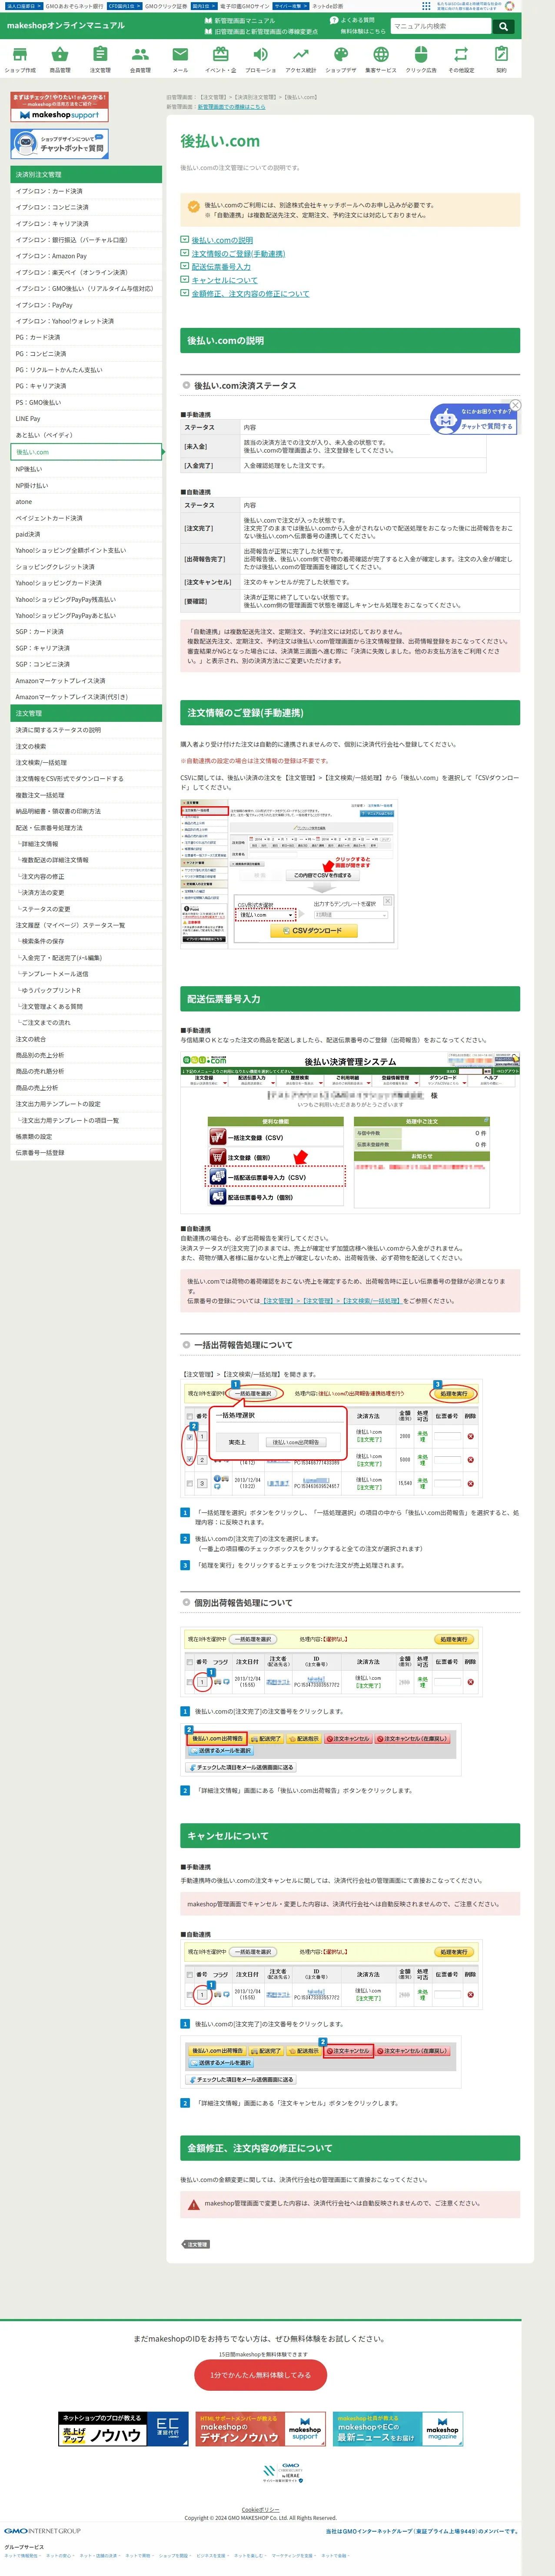This screenshot has height=2576, width=555.
Task: Select Amazonマーケットプレイス決済 in sidebar
Action: point(86,681)
